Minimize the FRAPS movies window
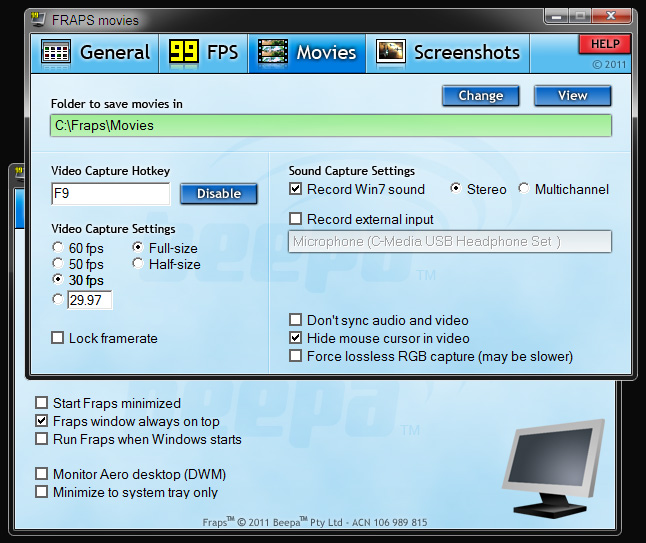646x543 pixels. coord(557,17)
